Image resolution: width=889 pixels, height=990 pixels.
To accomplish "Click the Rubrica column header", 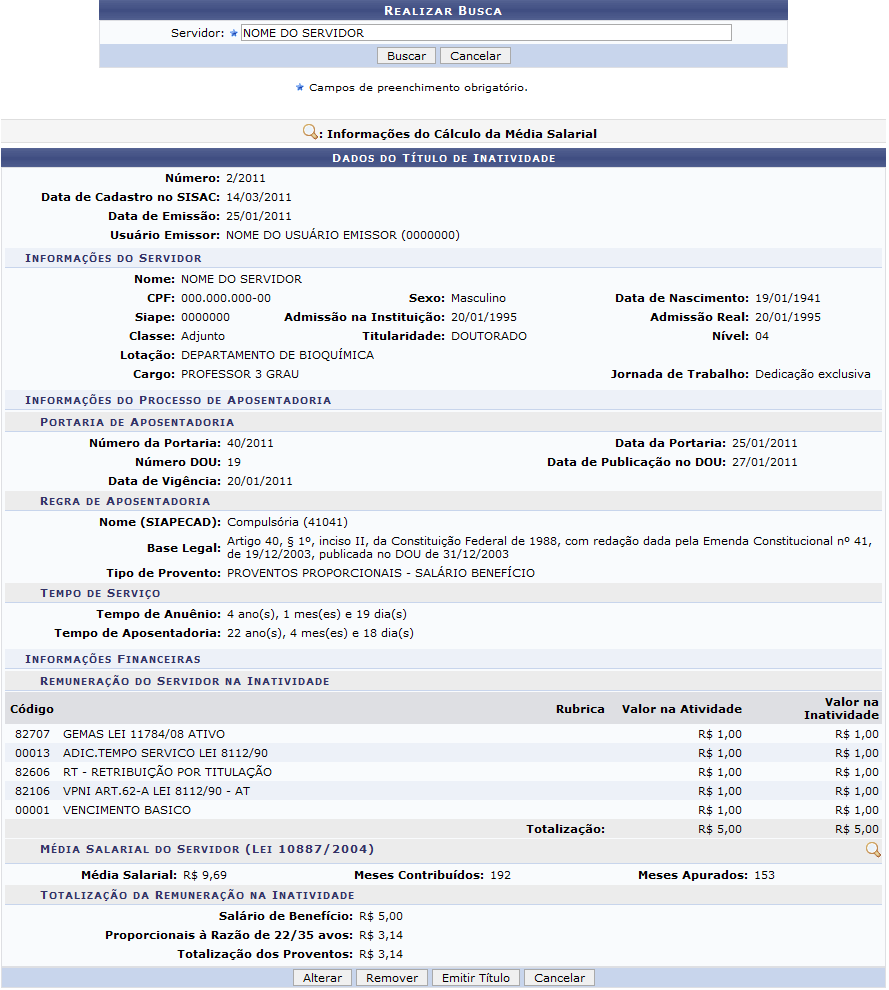I will (580, 709).
